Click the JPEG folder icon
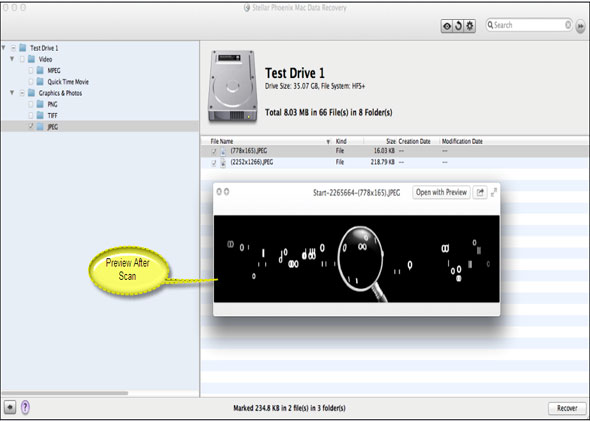The height and width of the screenshot is (421, 590). [x=40, y=127]
